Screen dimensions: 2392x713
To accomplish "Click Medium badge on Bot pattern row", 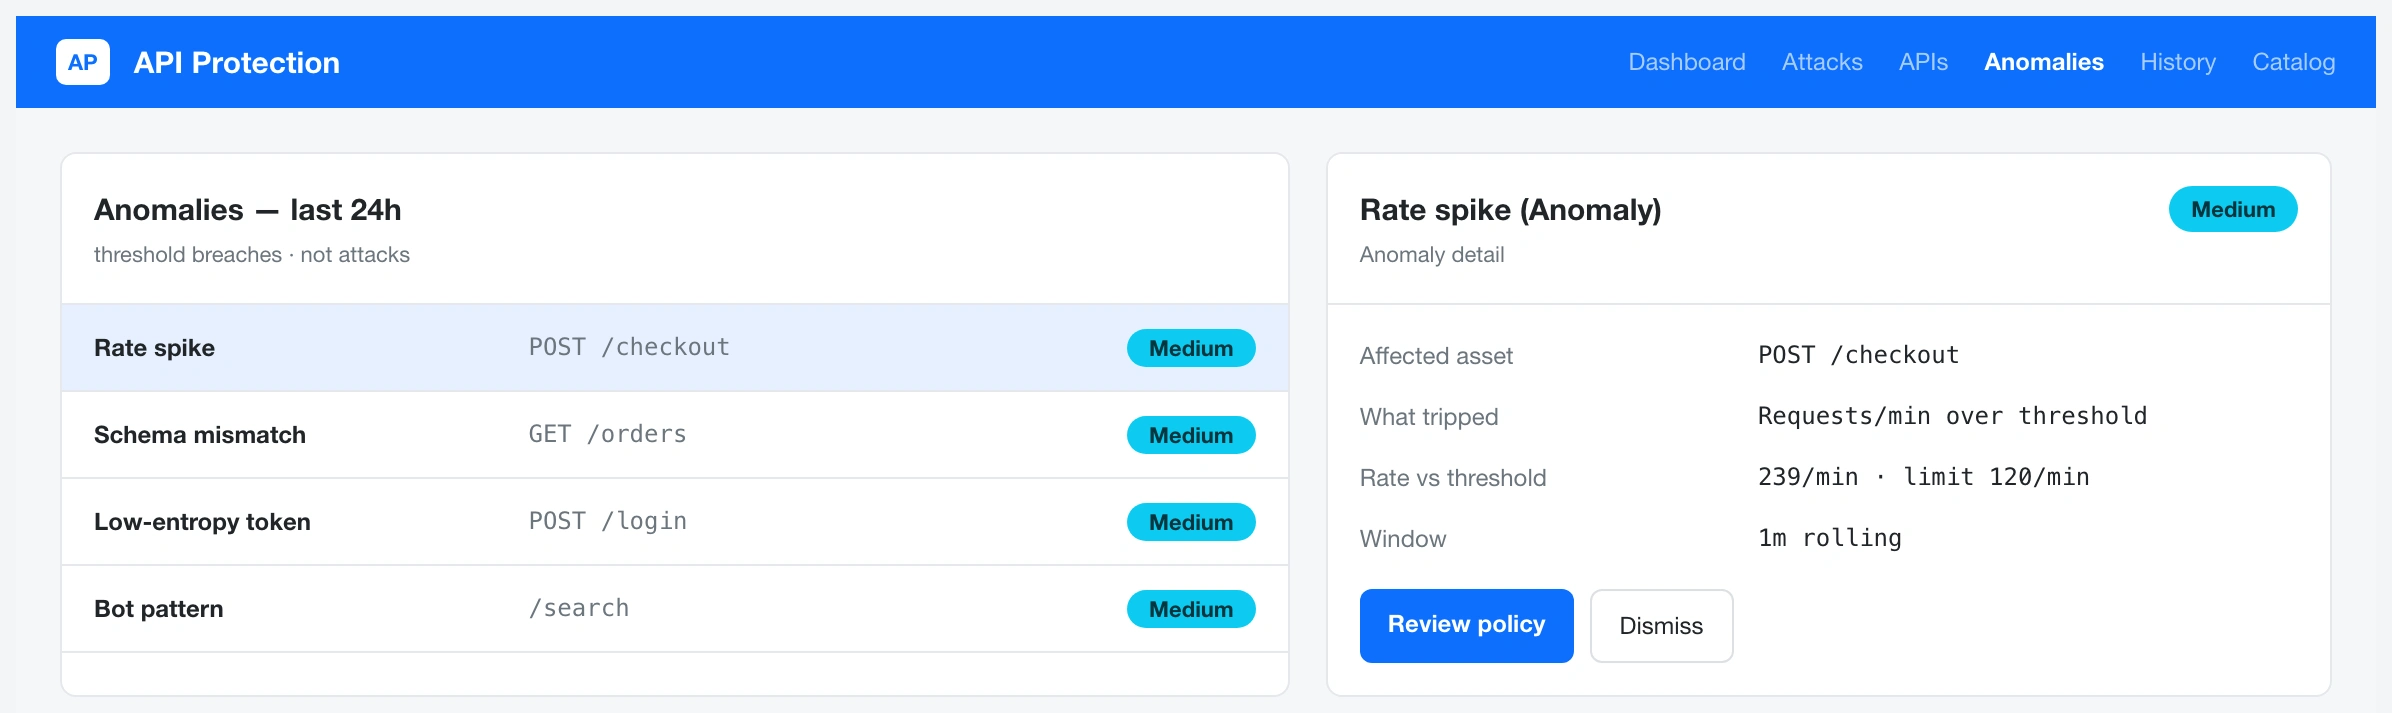I will [1191, 609].
